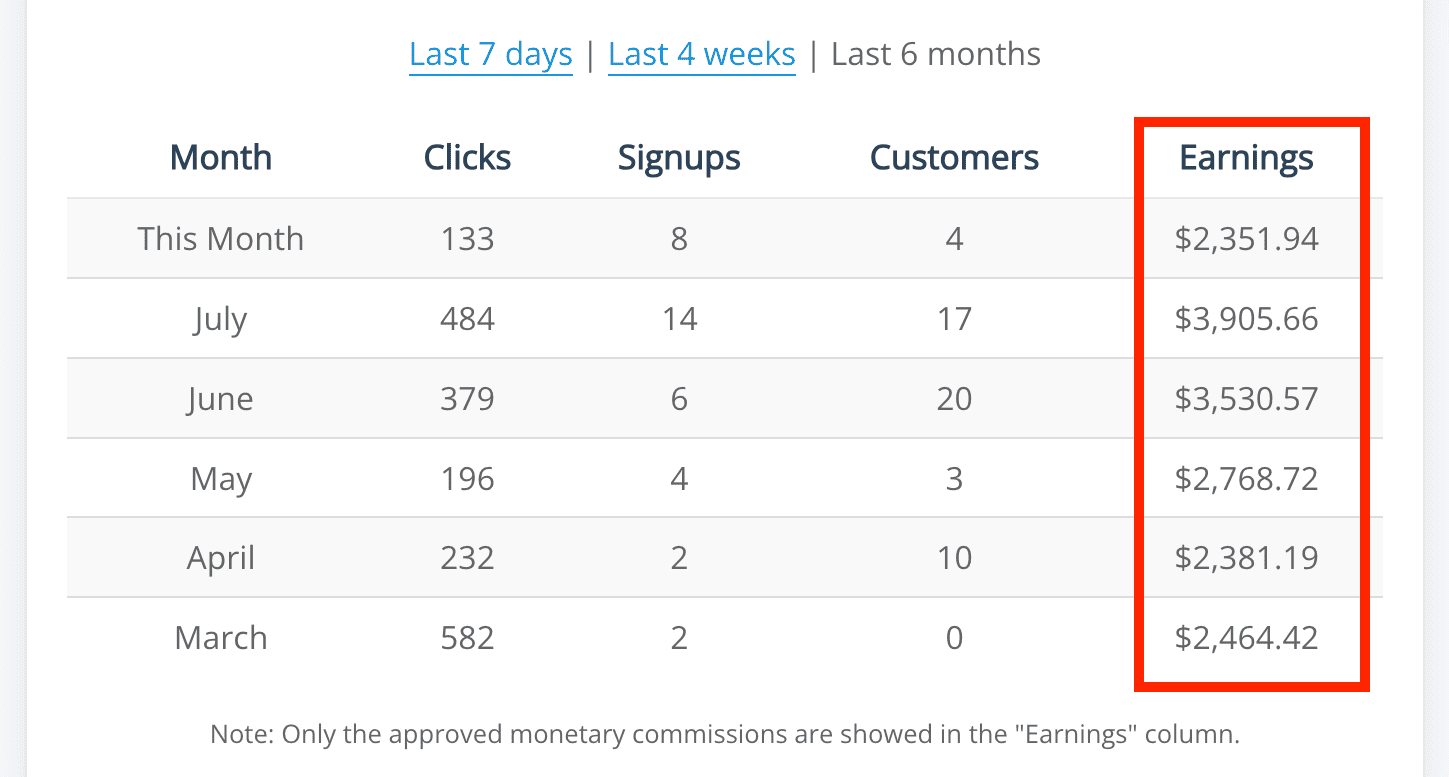Select the Last 6 months filter
1449x777 pixels.
click(x=935, y=54)
